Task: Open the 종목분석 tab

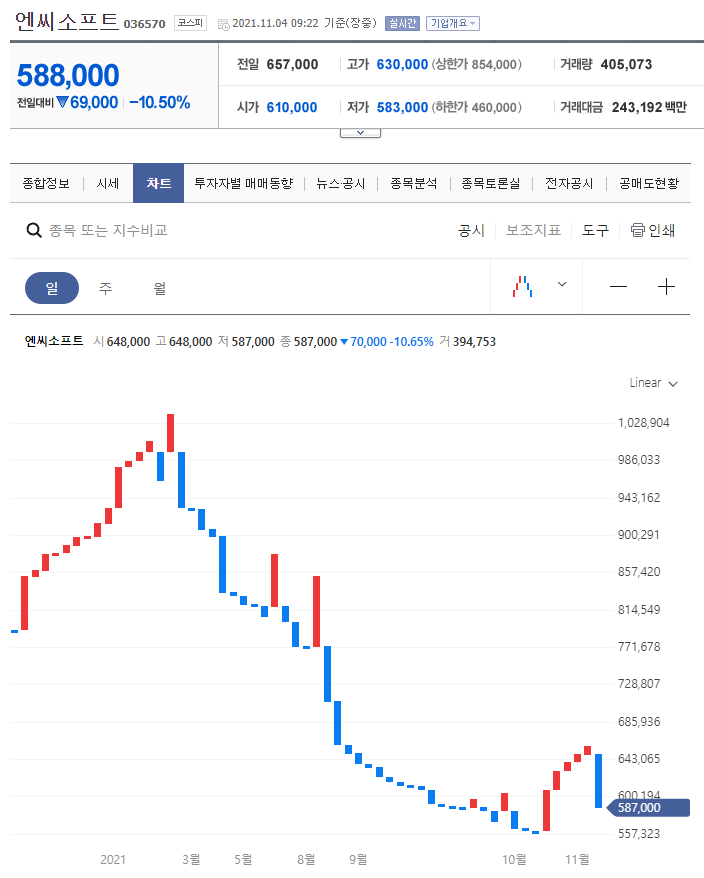Action: point(413,184)
